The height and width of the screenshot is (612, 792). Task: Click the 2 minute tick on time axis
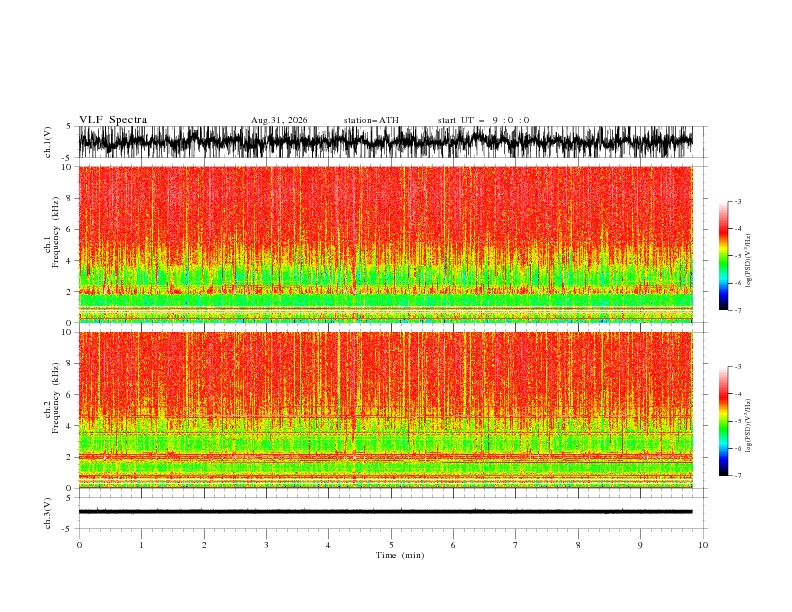[x=204, y=545]
